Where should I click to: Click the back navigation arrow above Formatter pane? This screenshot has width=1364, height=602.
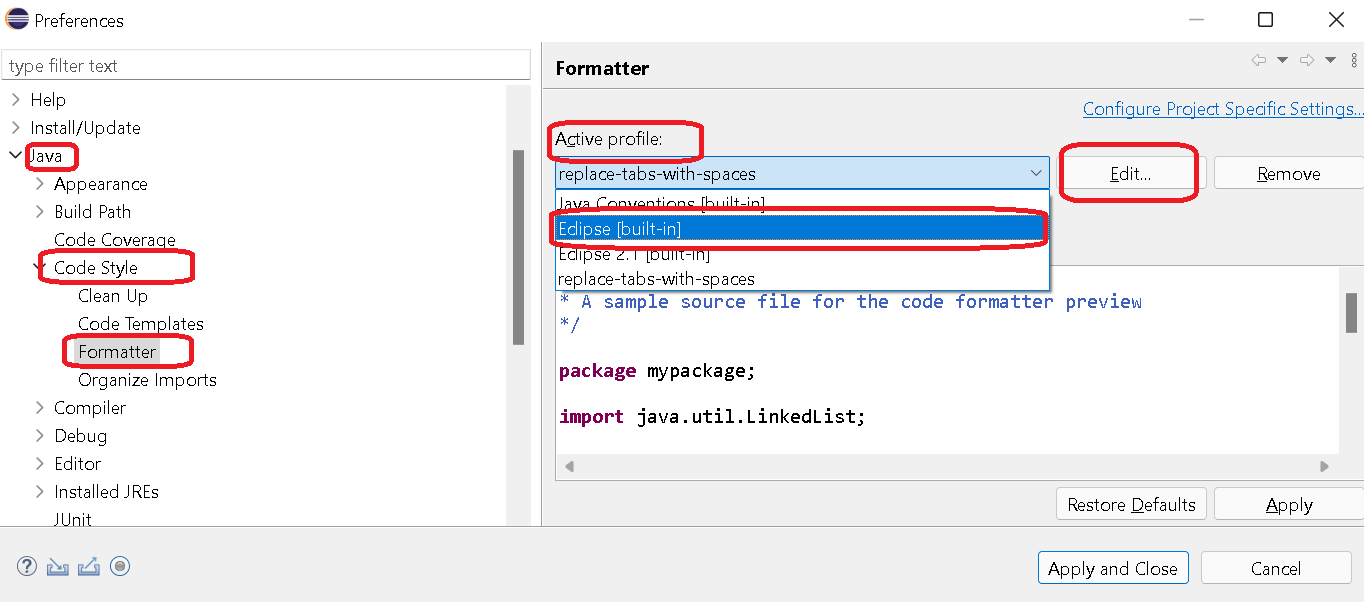pyautogui.click(x=1259, y=59)
